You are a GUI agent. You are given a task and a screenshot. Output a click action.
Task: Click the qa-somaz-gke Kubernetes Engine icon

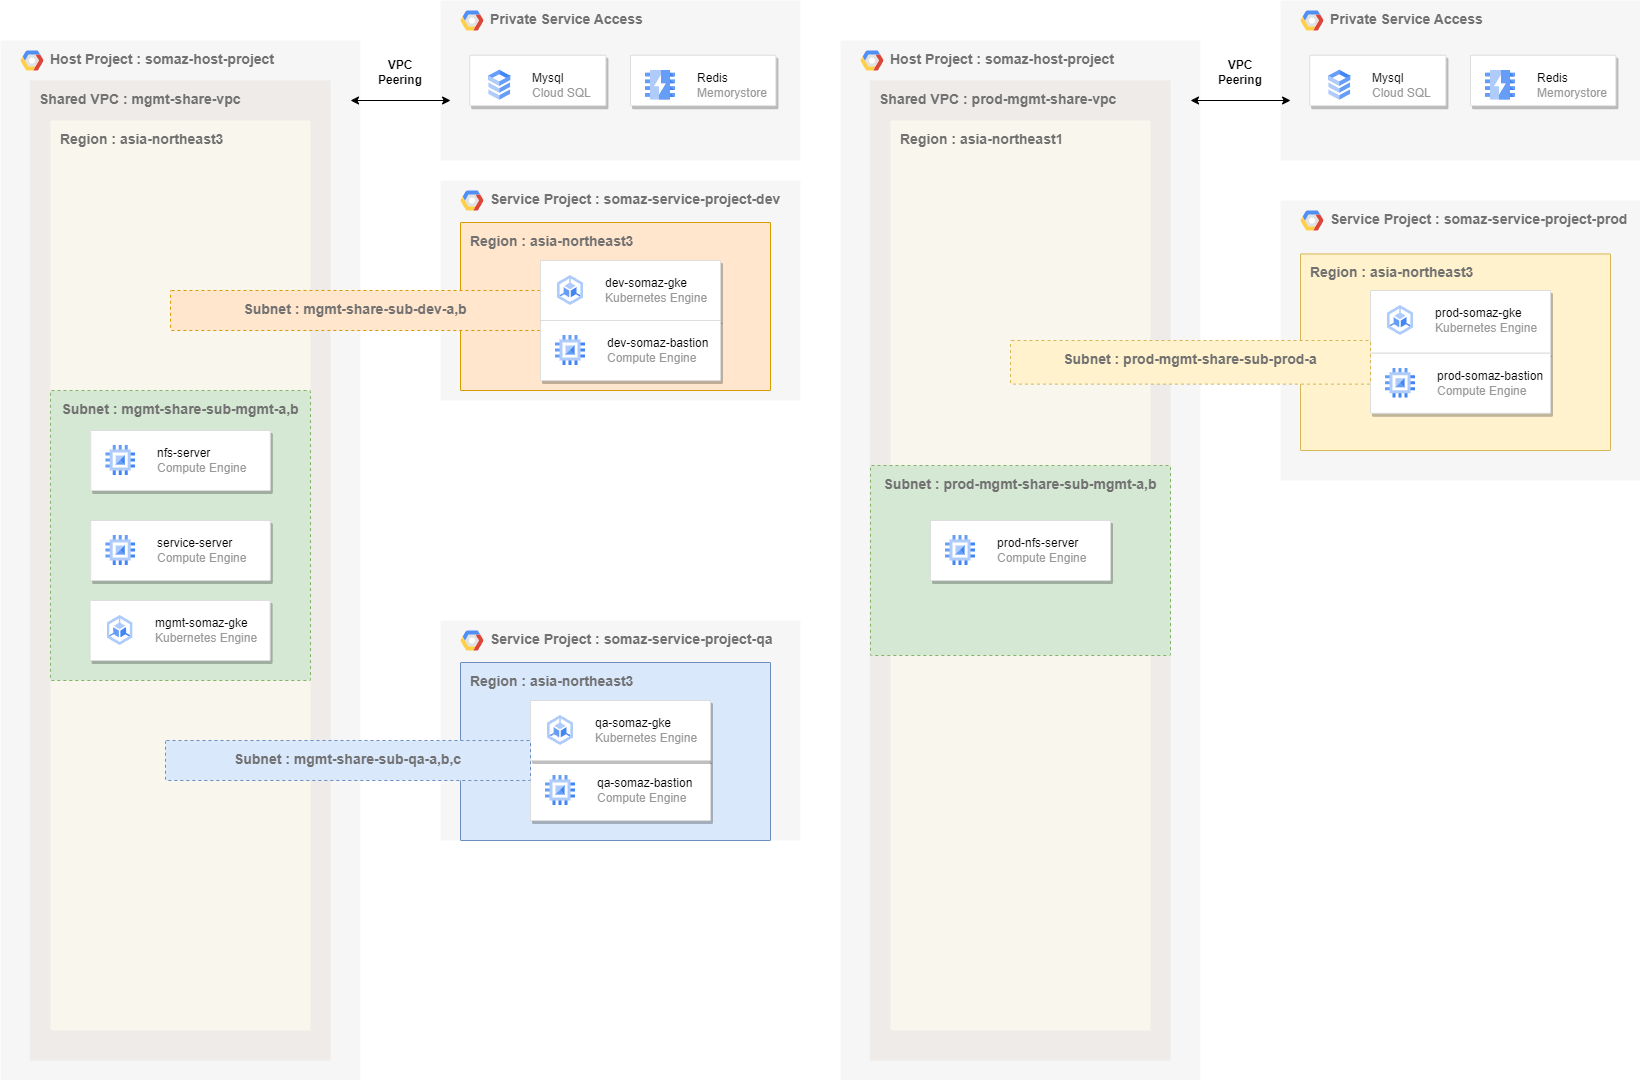[x=560, y=730]
